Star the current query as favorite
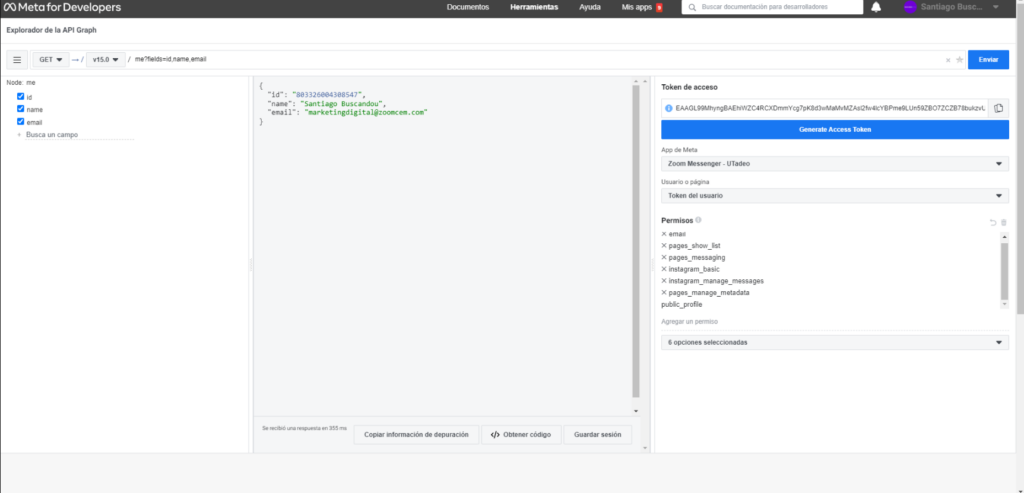 960,60
